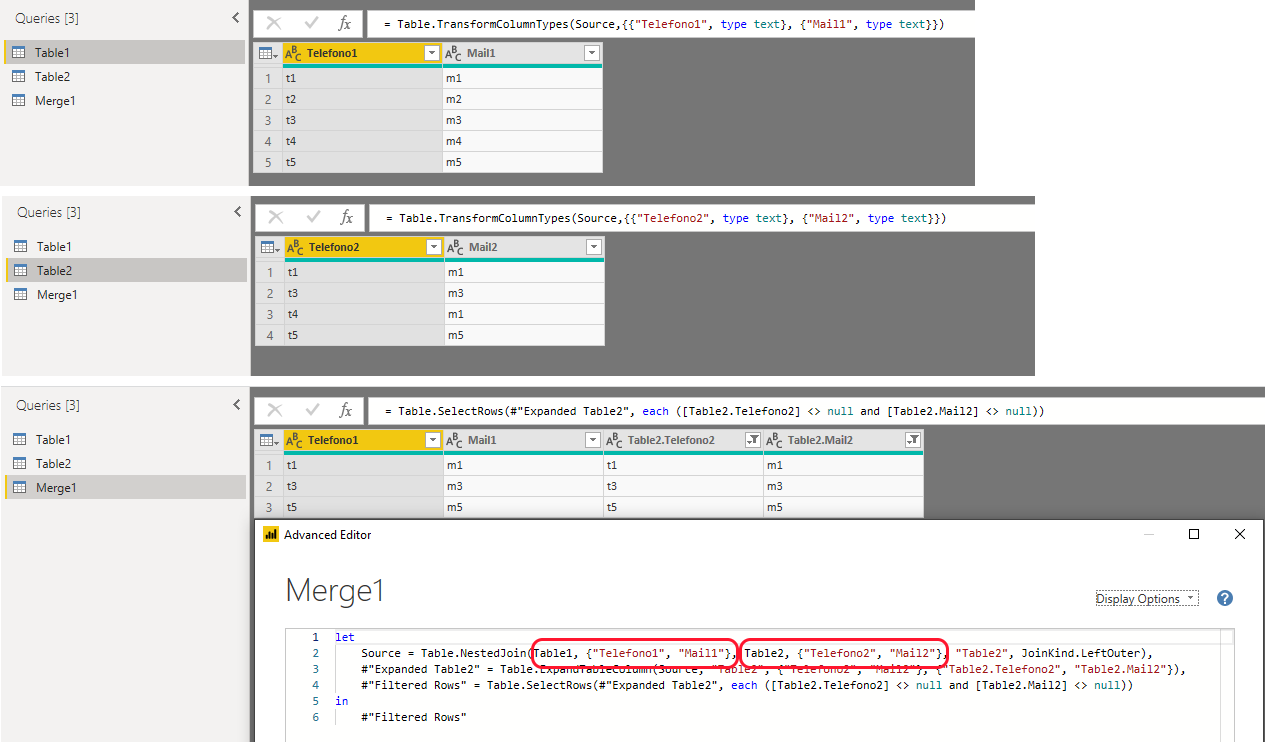Viewport: 1269px width, 752px height.
Task: Click the fx icon beside the Table.SelectRows formula
Action: click(x=346, y=410)
